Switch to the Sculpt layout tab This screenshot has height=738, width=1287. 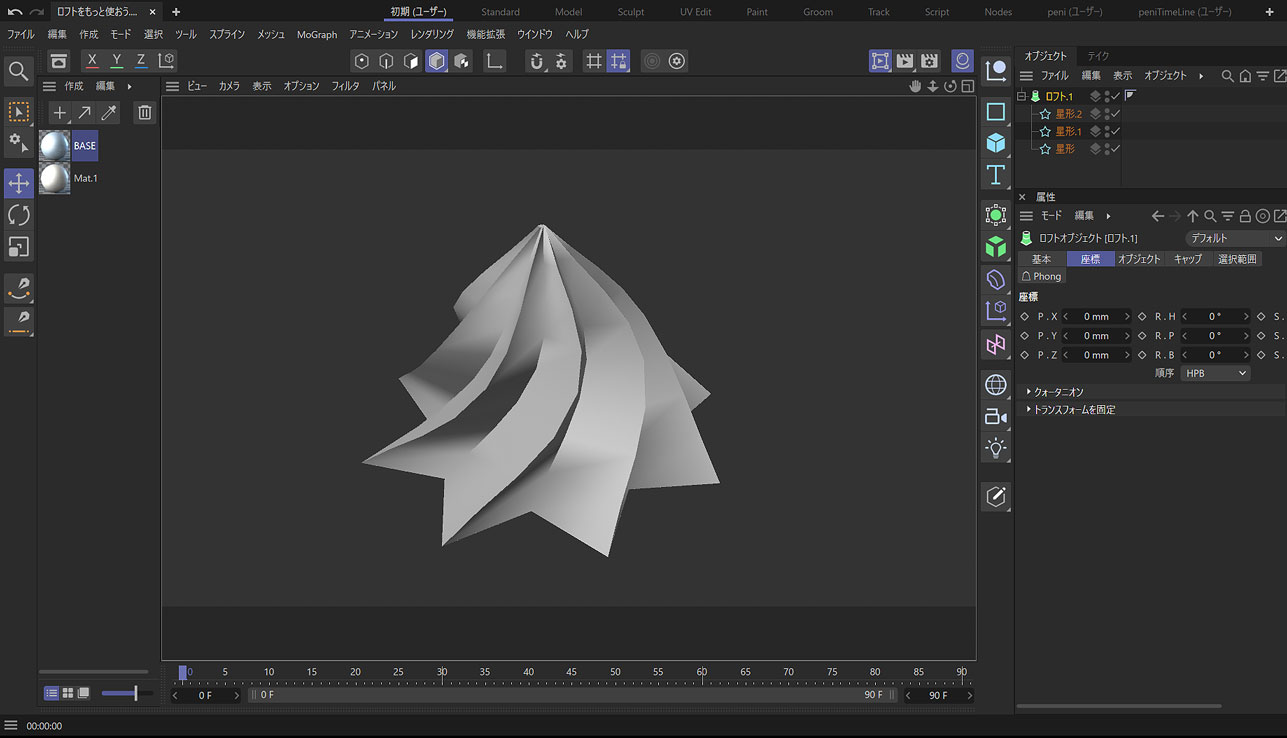coord(630,12)
